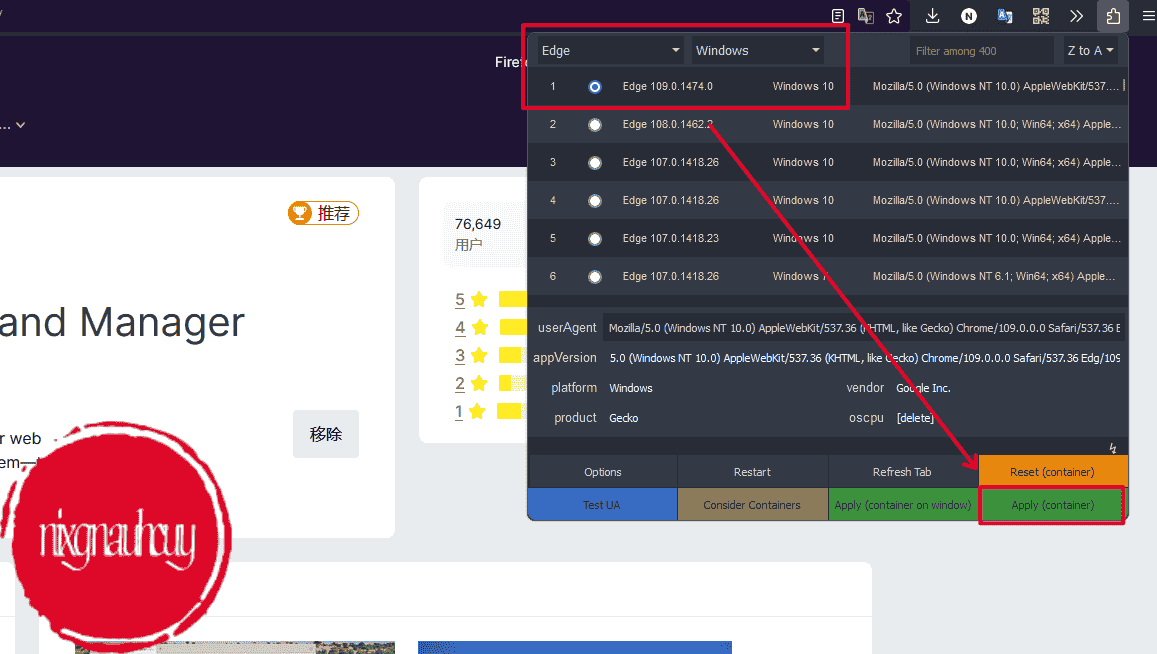This screenshot has height=654, width=1157.
Task: Click Apply (container on window) button
Action: pyautogui.click(x=902, y=505)
